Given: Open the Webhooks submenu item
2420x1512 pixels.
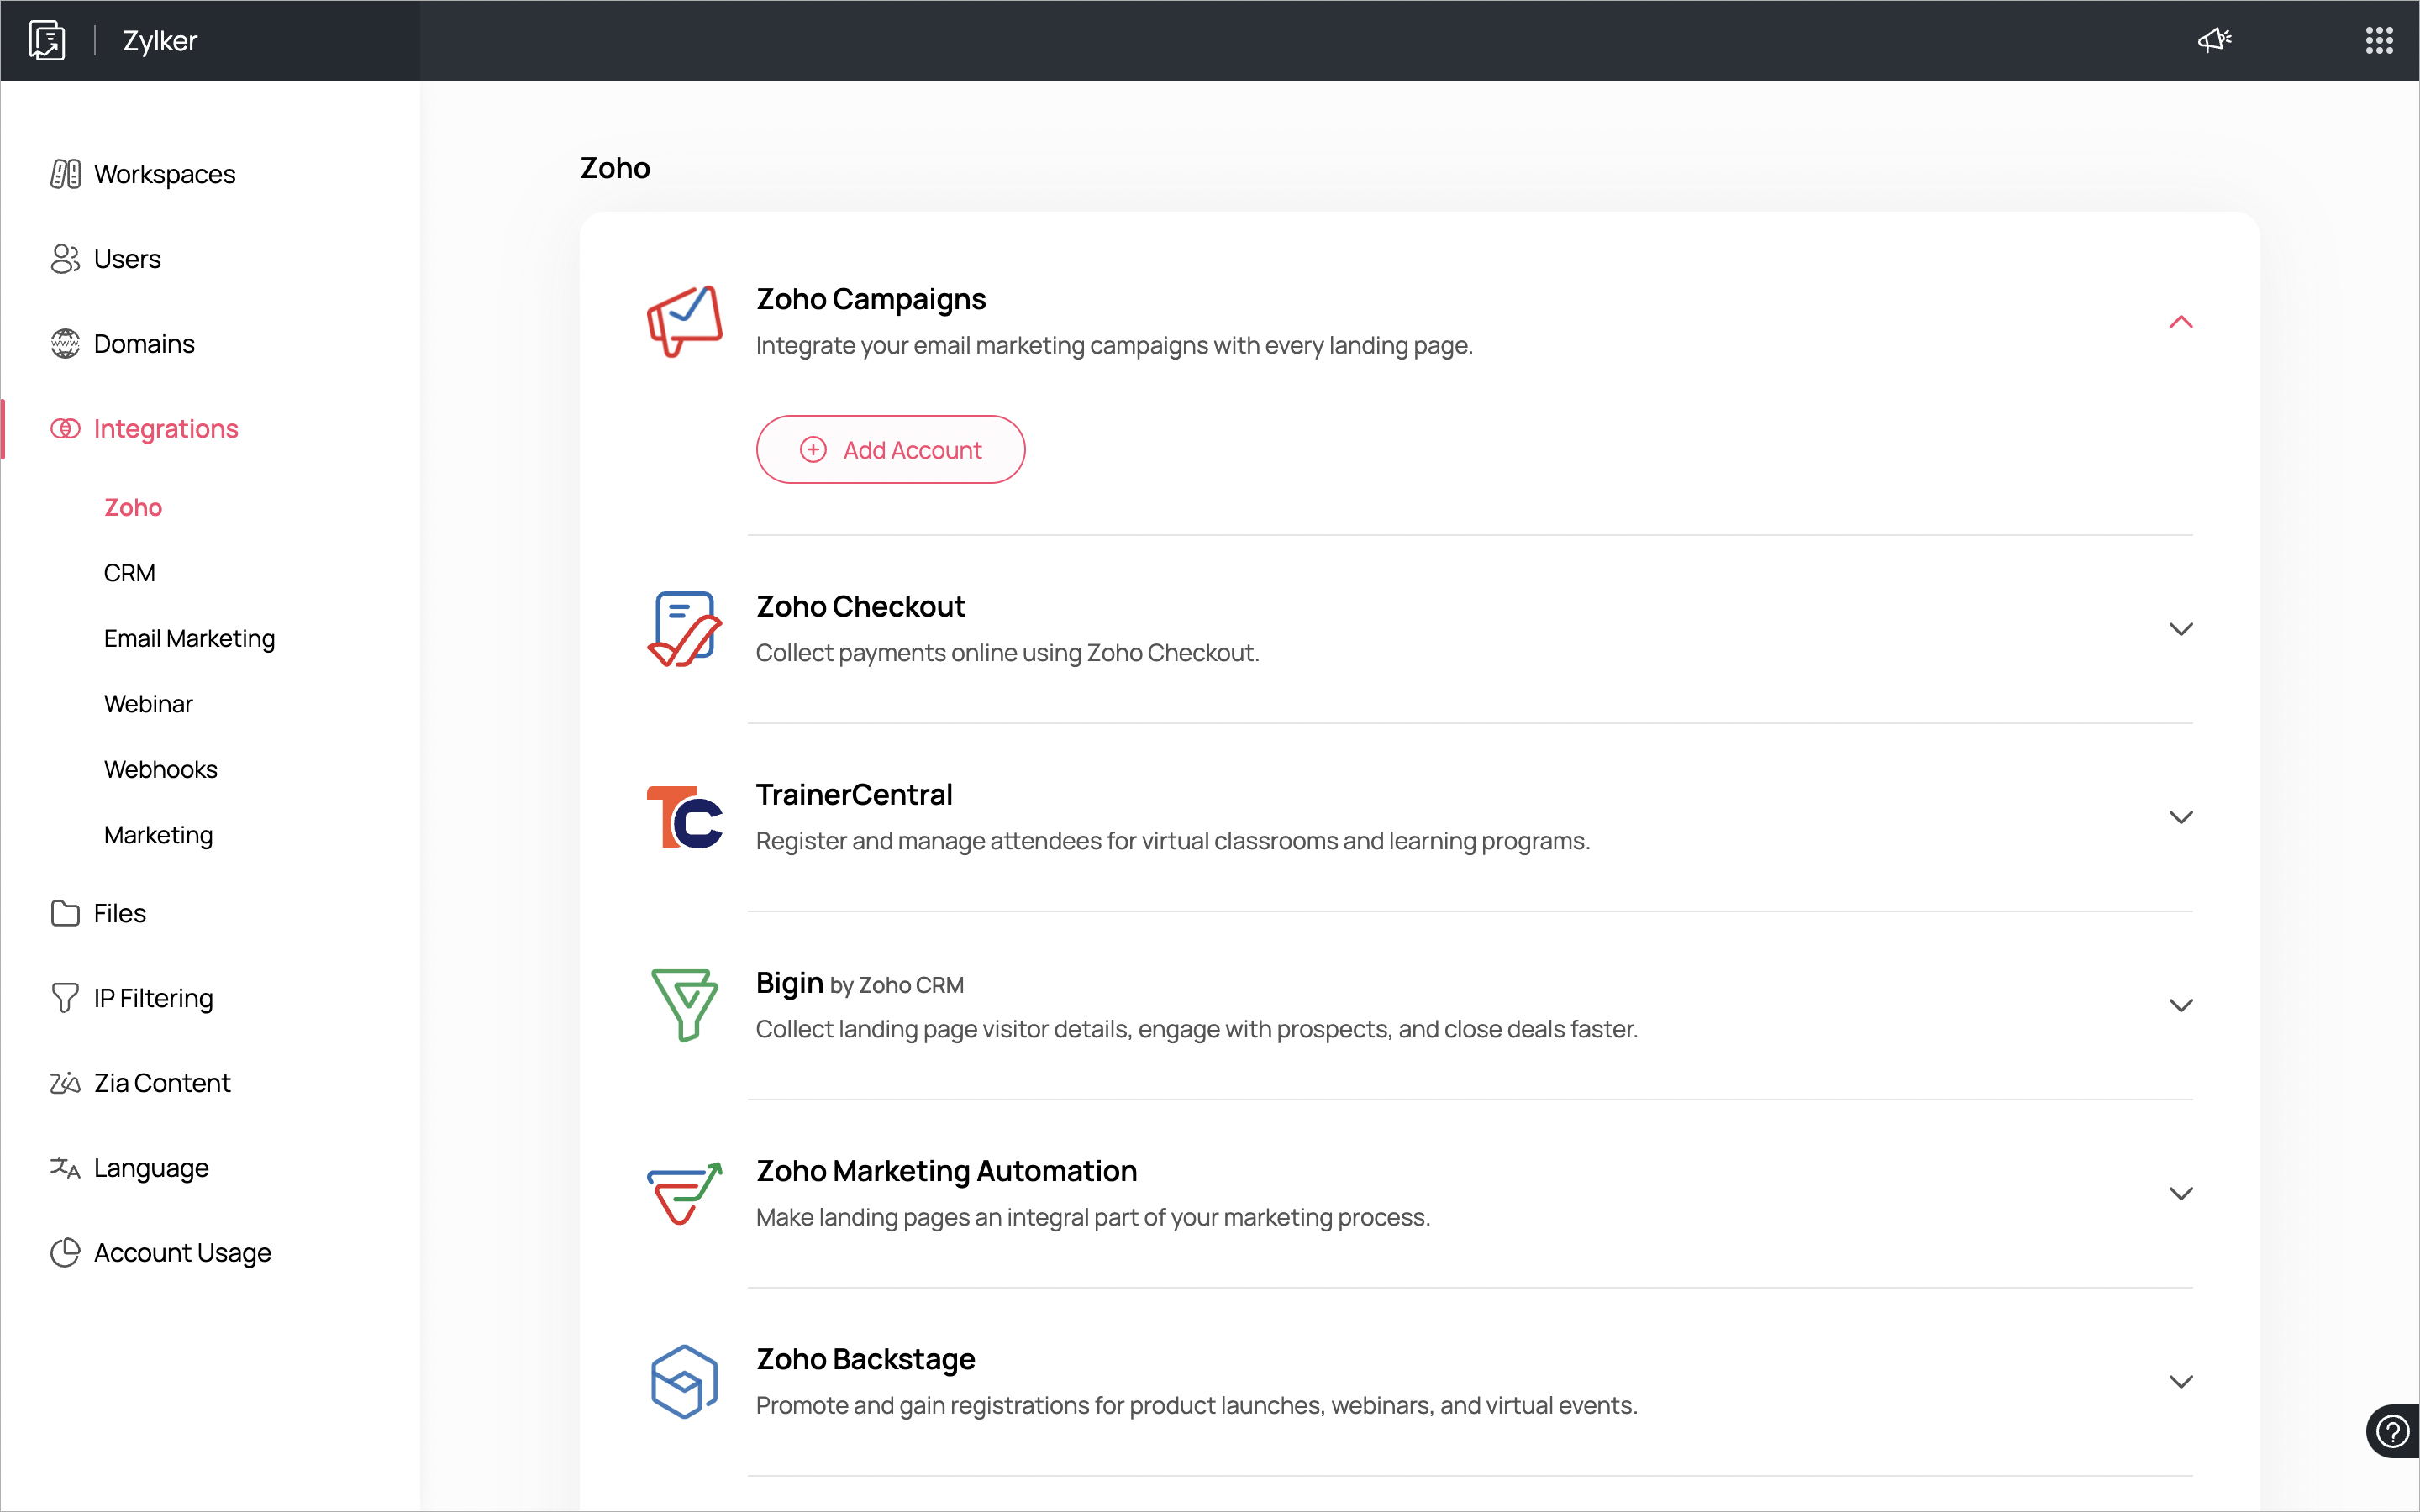Looking at the screenshot, I should [161, 769].
